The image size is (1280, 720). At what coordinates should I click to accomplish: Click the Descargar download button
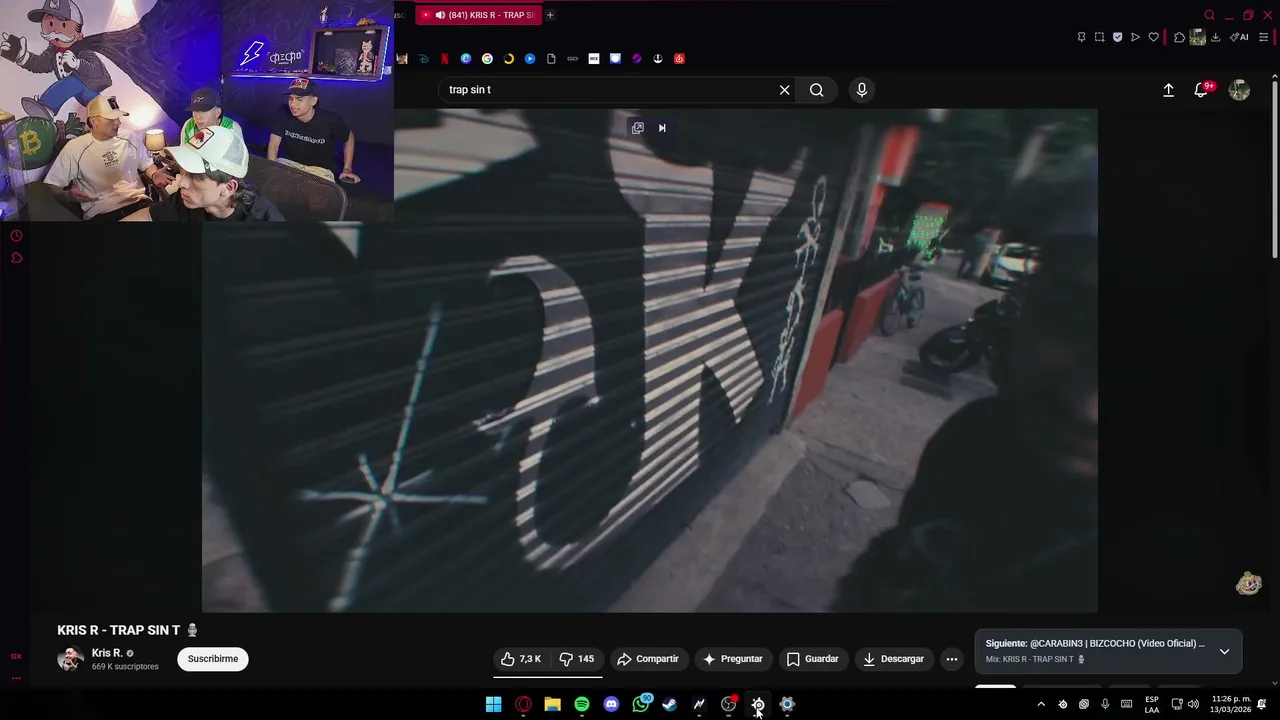(x=893, y=659)
